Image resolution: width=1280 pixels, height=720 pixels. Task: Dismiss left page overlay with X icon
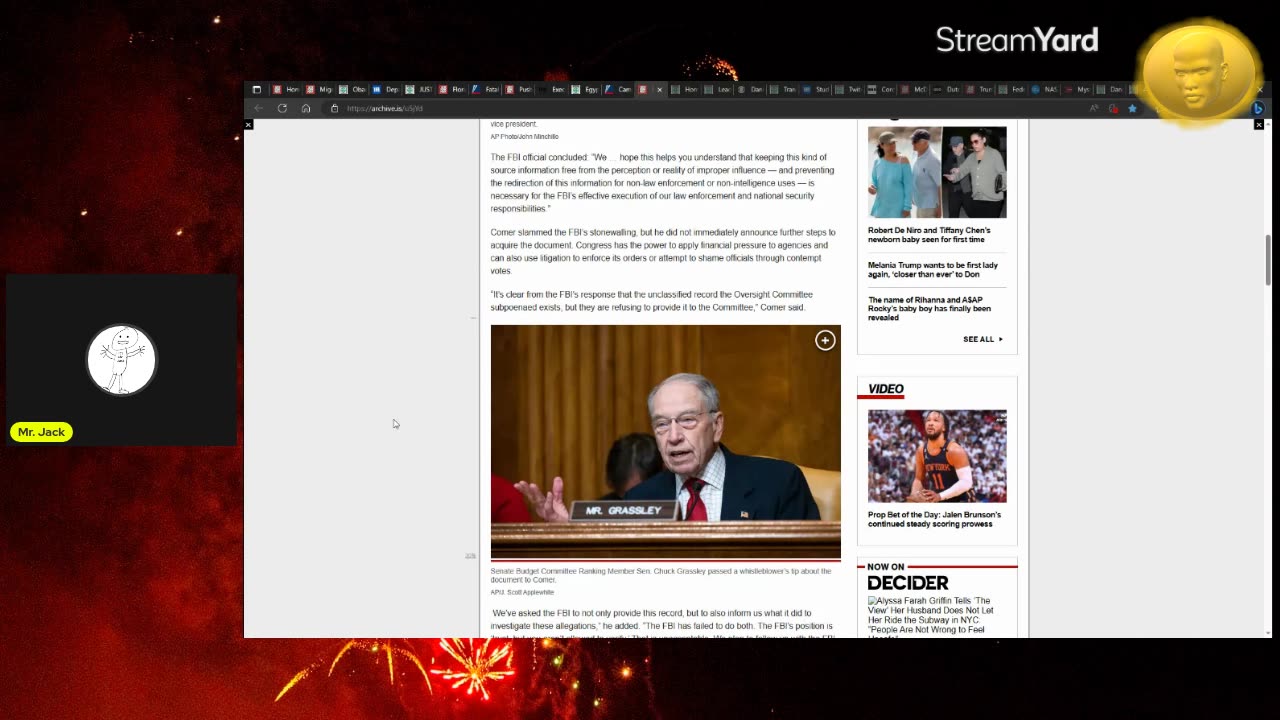[249, 125]
